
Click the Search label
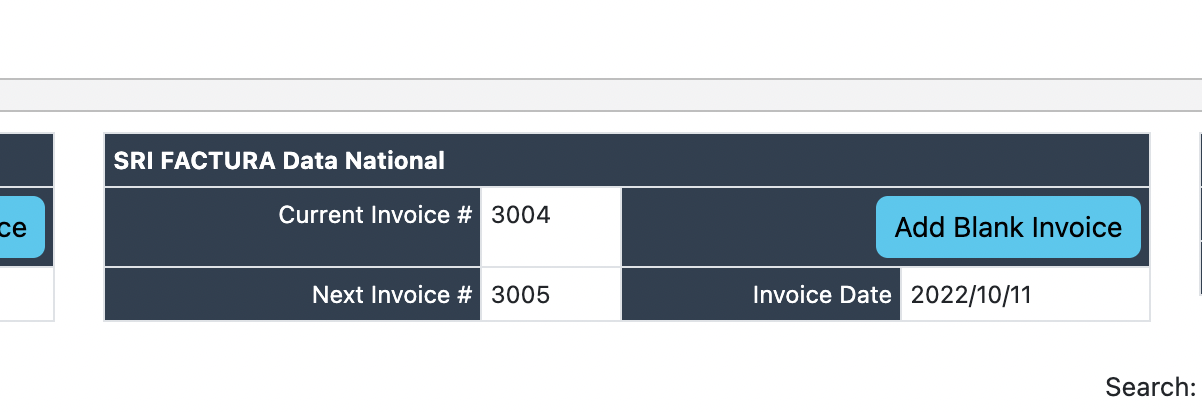pyautogui.click(x=1150, y=387)
